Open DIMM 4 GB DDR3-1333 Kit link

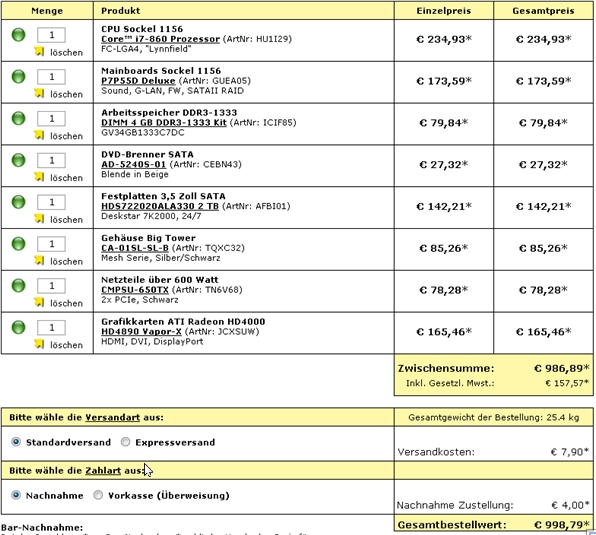(x=164, y=123)
